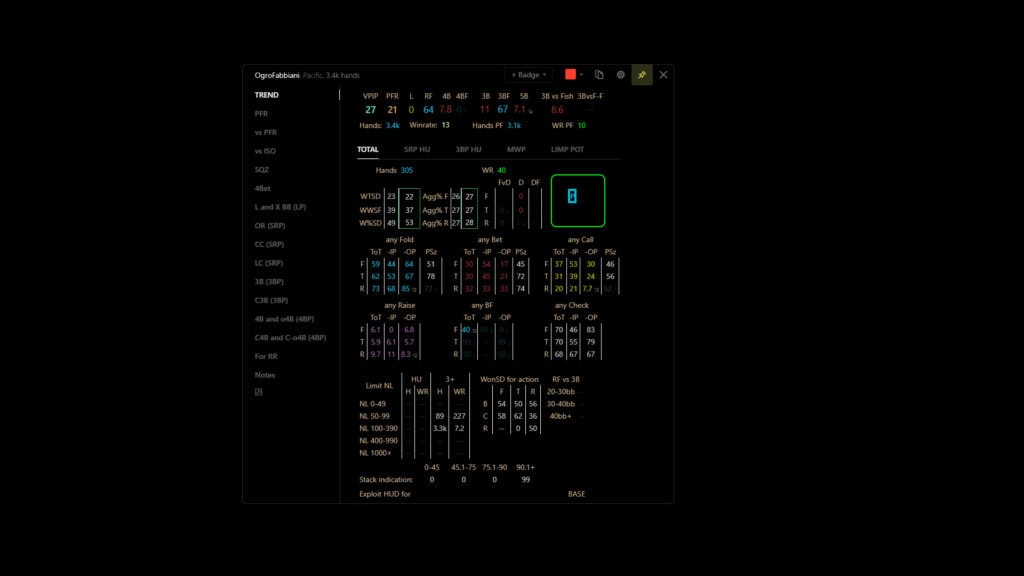Viewport: 1024px width, 576px height.
Task: Click the red color swatch
Action: tap(570, 75)
